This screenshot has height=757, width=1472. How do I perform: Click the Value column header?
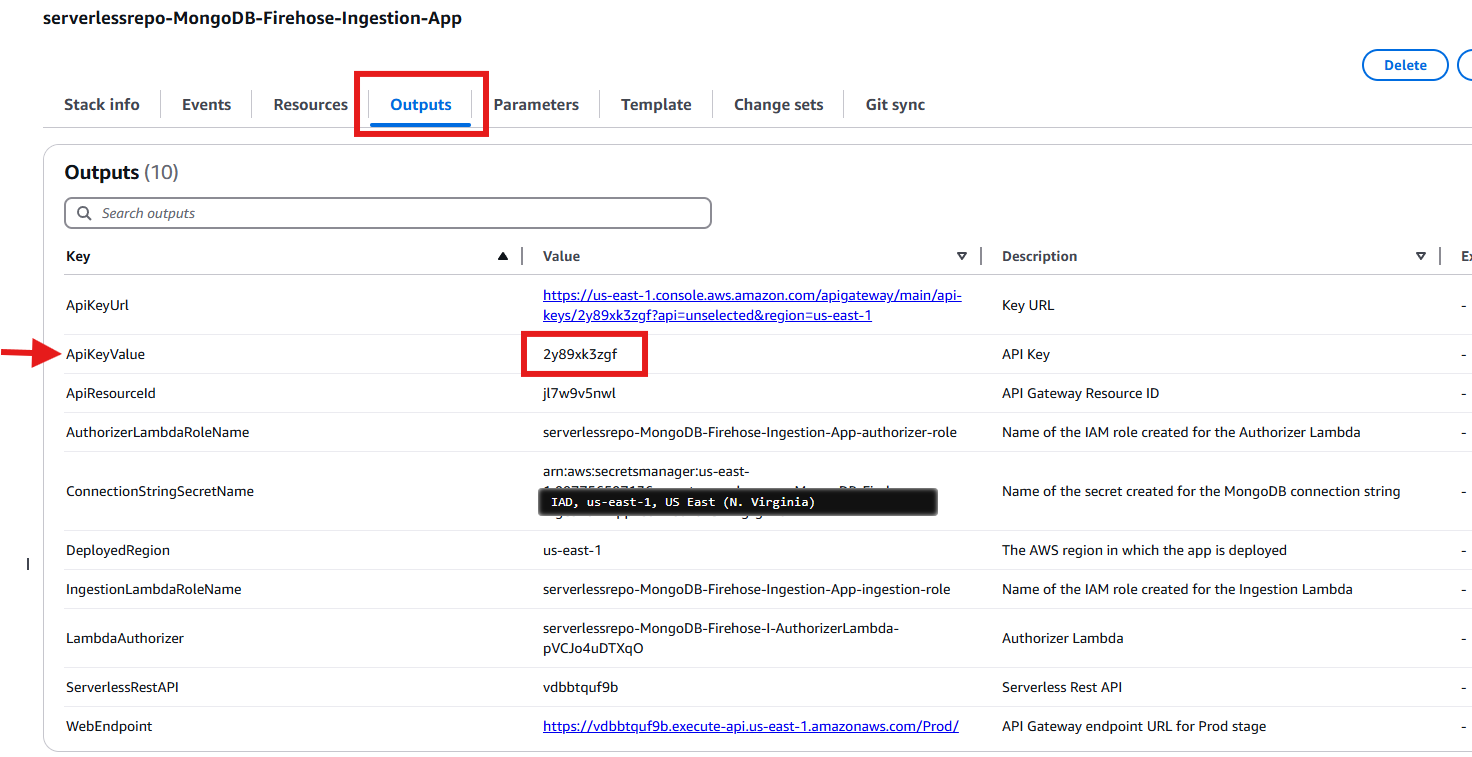click(561, 256)
